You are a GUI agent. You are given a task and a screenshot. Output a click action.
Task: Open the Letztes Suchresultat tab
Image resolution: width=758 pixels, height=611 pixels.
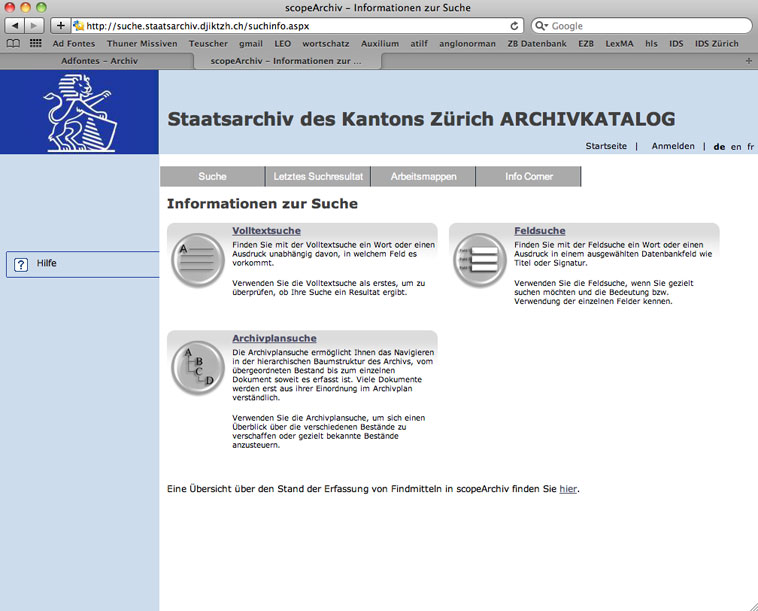pos(318,176)
